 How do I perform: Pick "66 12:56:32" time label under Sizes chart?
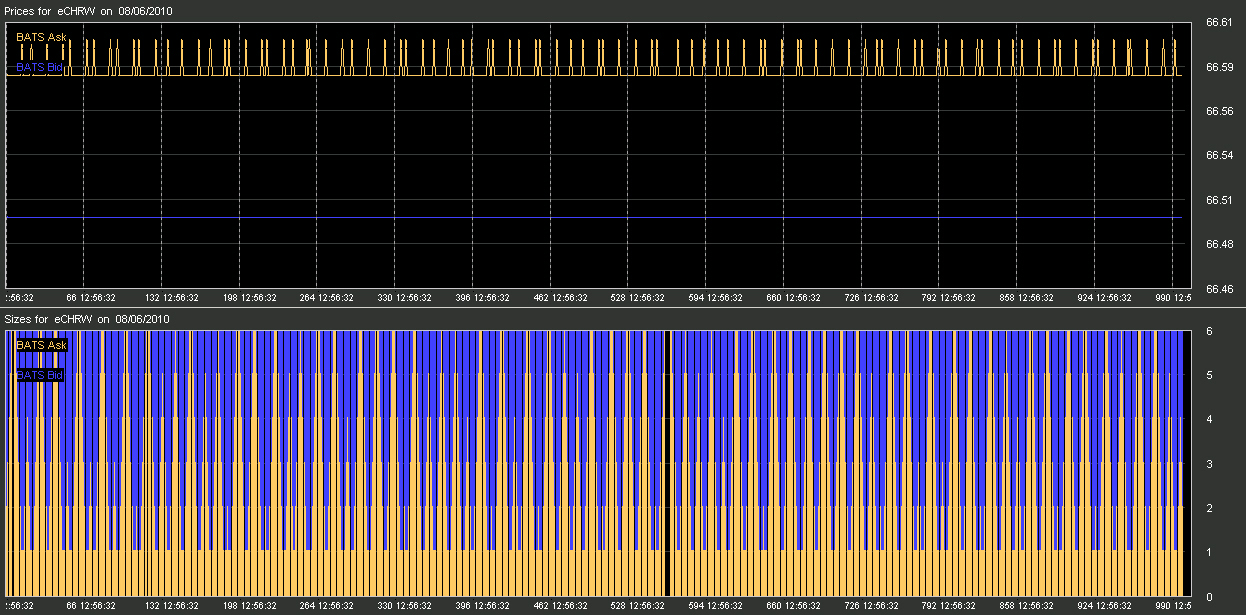(91, 606)
